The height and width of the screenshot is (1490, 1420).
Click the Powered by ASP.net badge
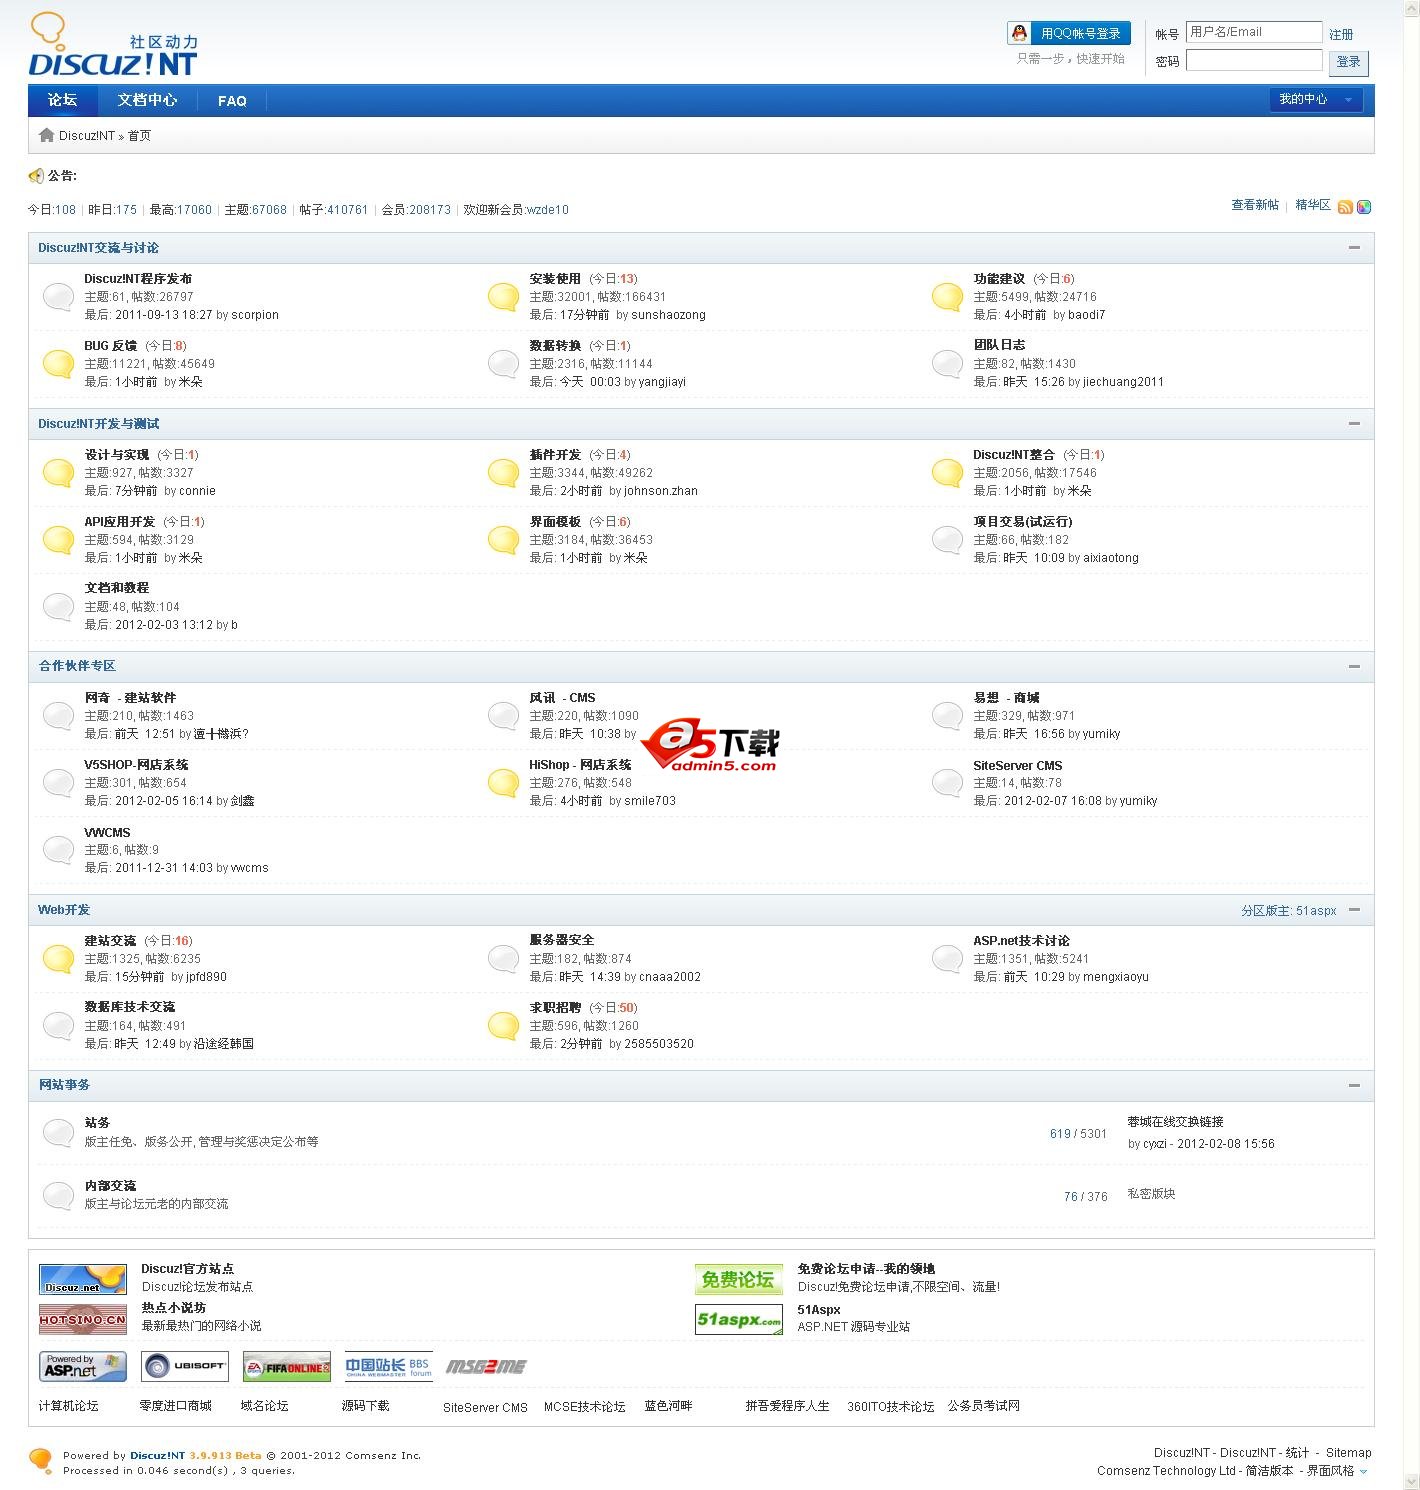(83, 1366)
